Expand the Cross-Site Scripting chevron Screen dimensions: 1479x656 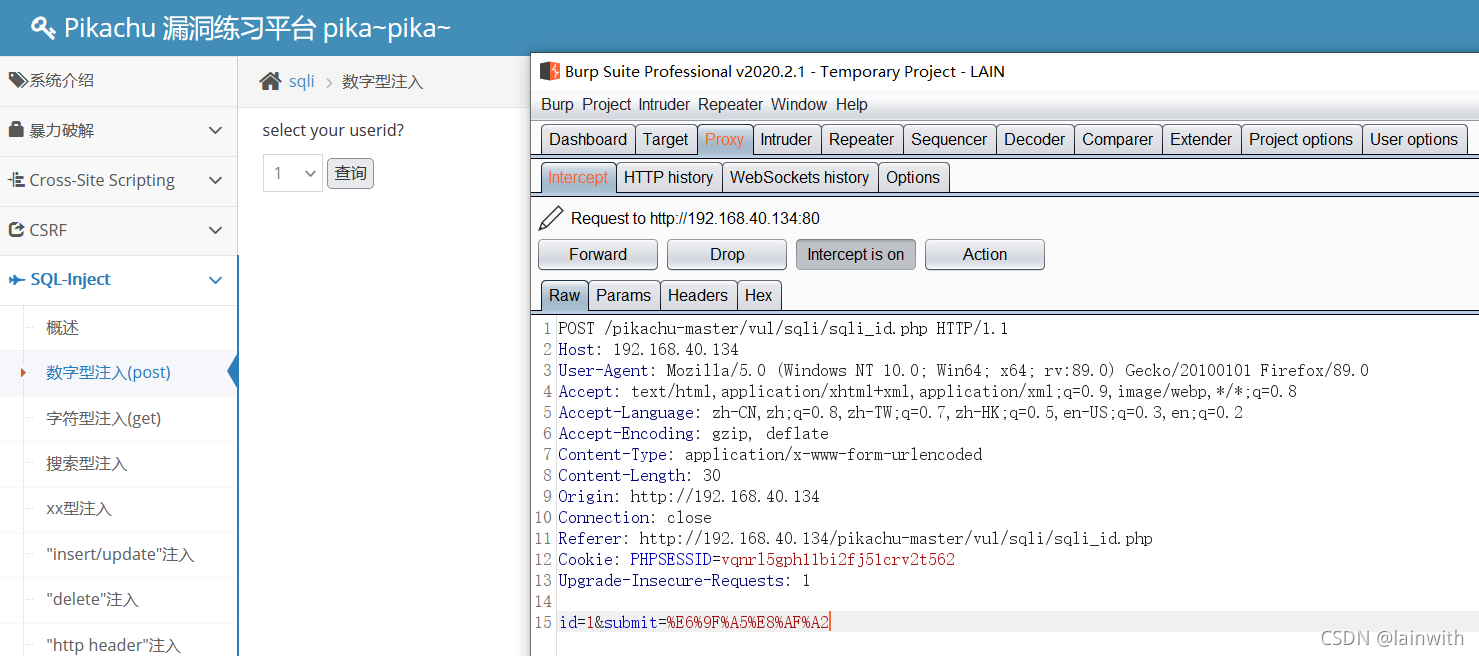click(x=215, y=180)
